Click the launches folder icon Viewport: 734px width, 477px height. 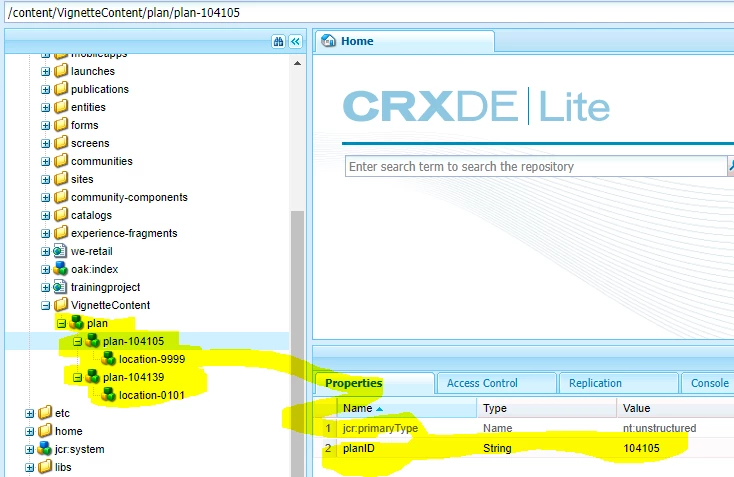(61, 71)
